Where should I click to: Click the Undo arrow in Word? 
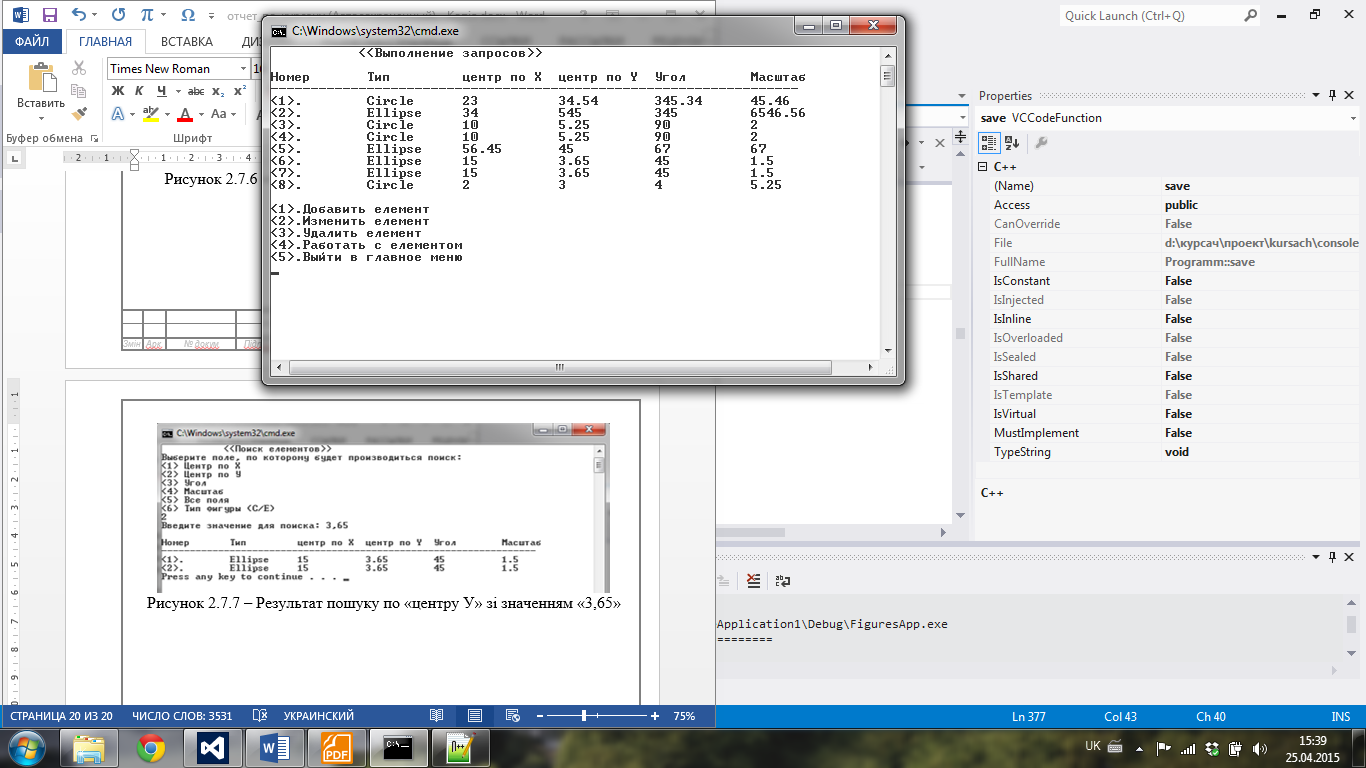coord(80,15)
